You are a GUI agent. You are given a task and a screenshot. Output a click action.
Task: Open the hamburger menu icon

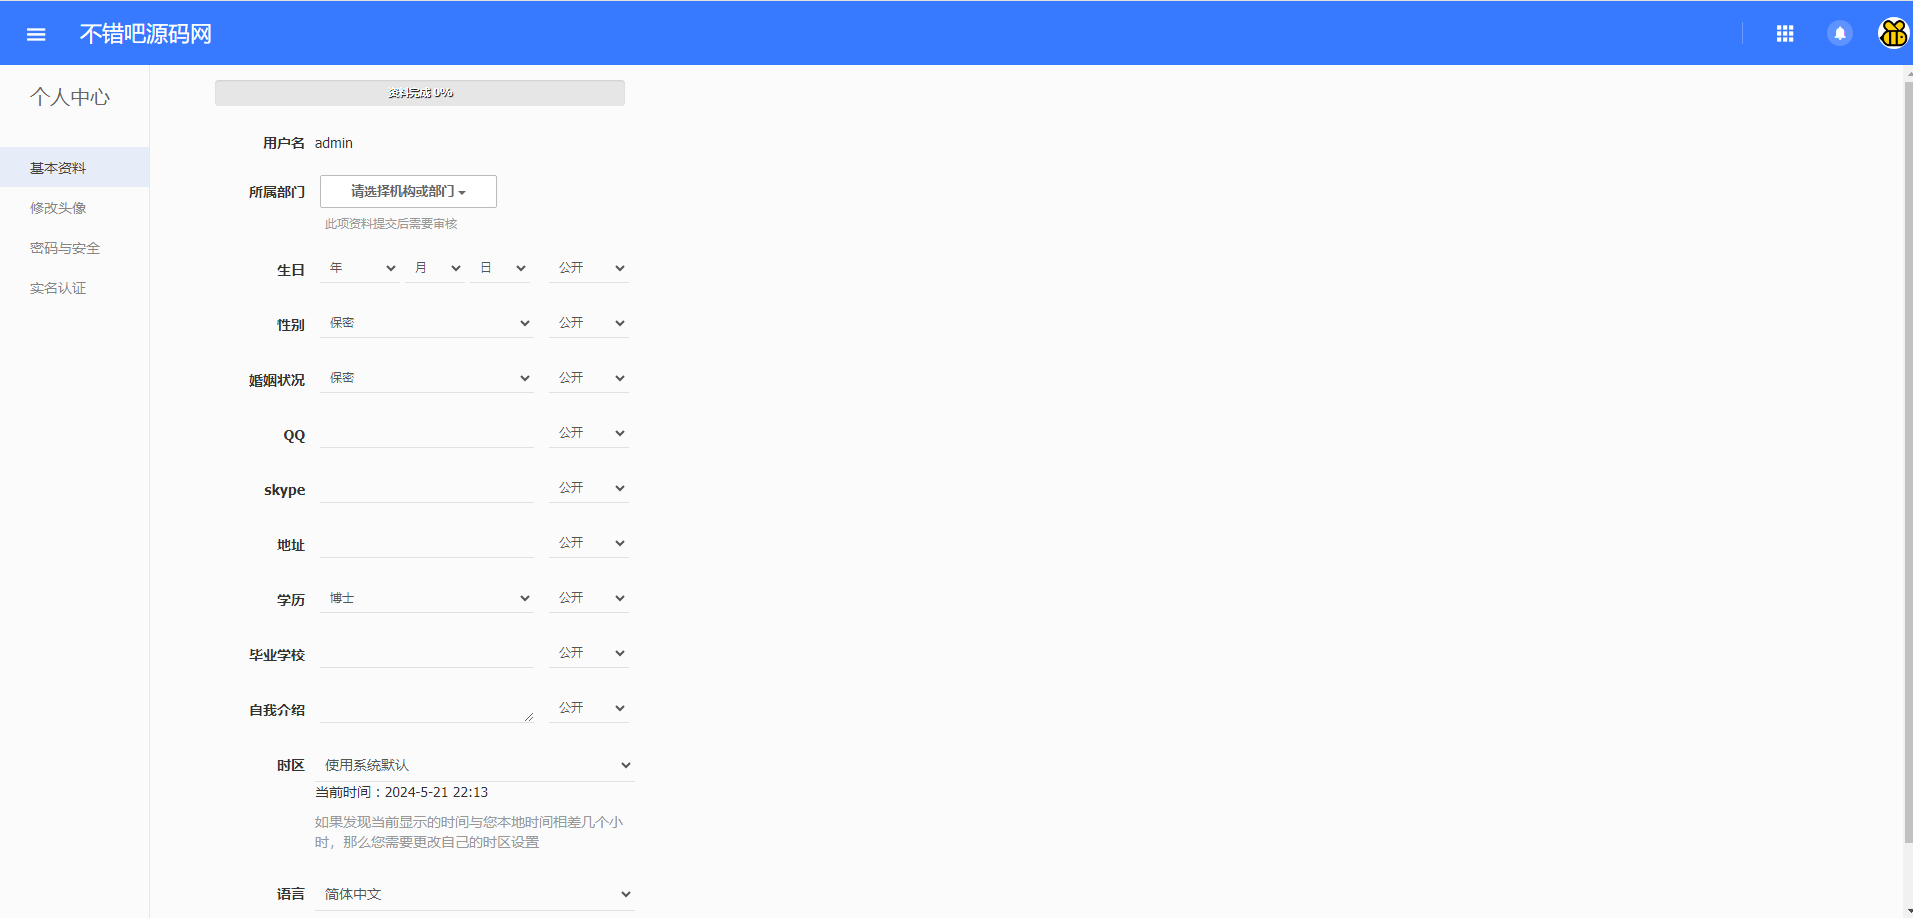pyautogui.click(x=36, y=34)
